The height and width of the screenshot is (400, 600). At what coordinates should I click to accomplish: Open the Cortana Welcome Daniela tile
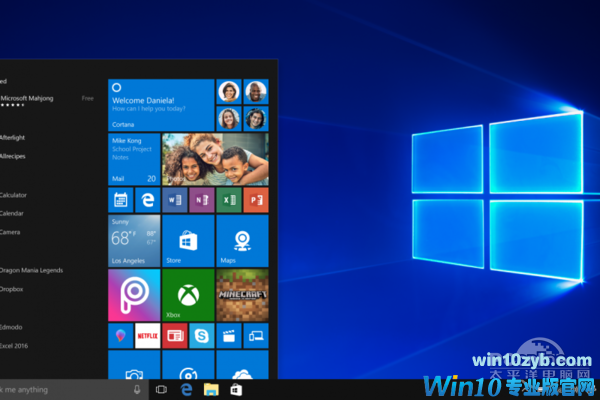161,105
